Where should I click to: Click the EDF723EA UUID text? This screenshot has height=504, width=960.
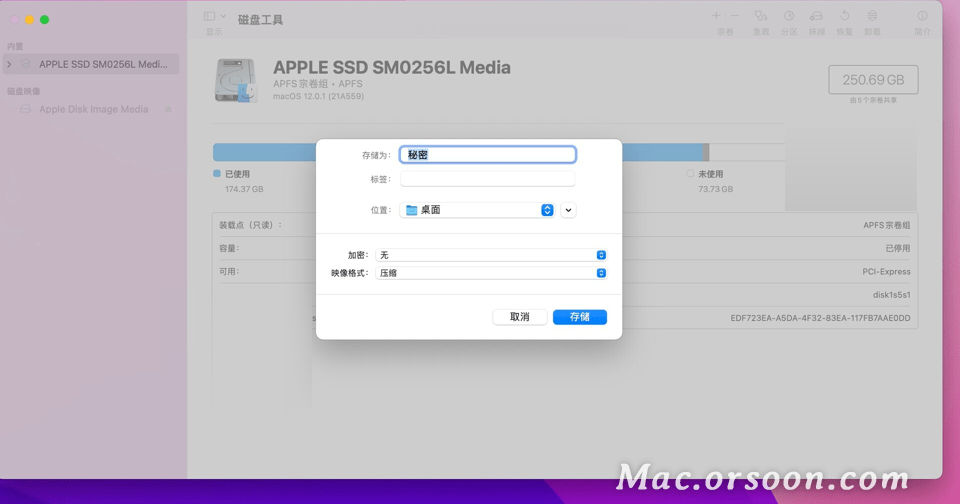(x=820, y=318)
